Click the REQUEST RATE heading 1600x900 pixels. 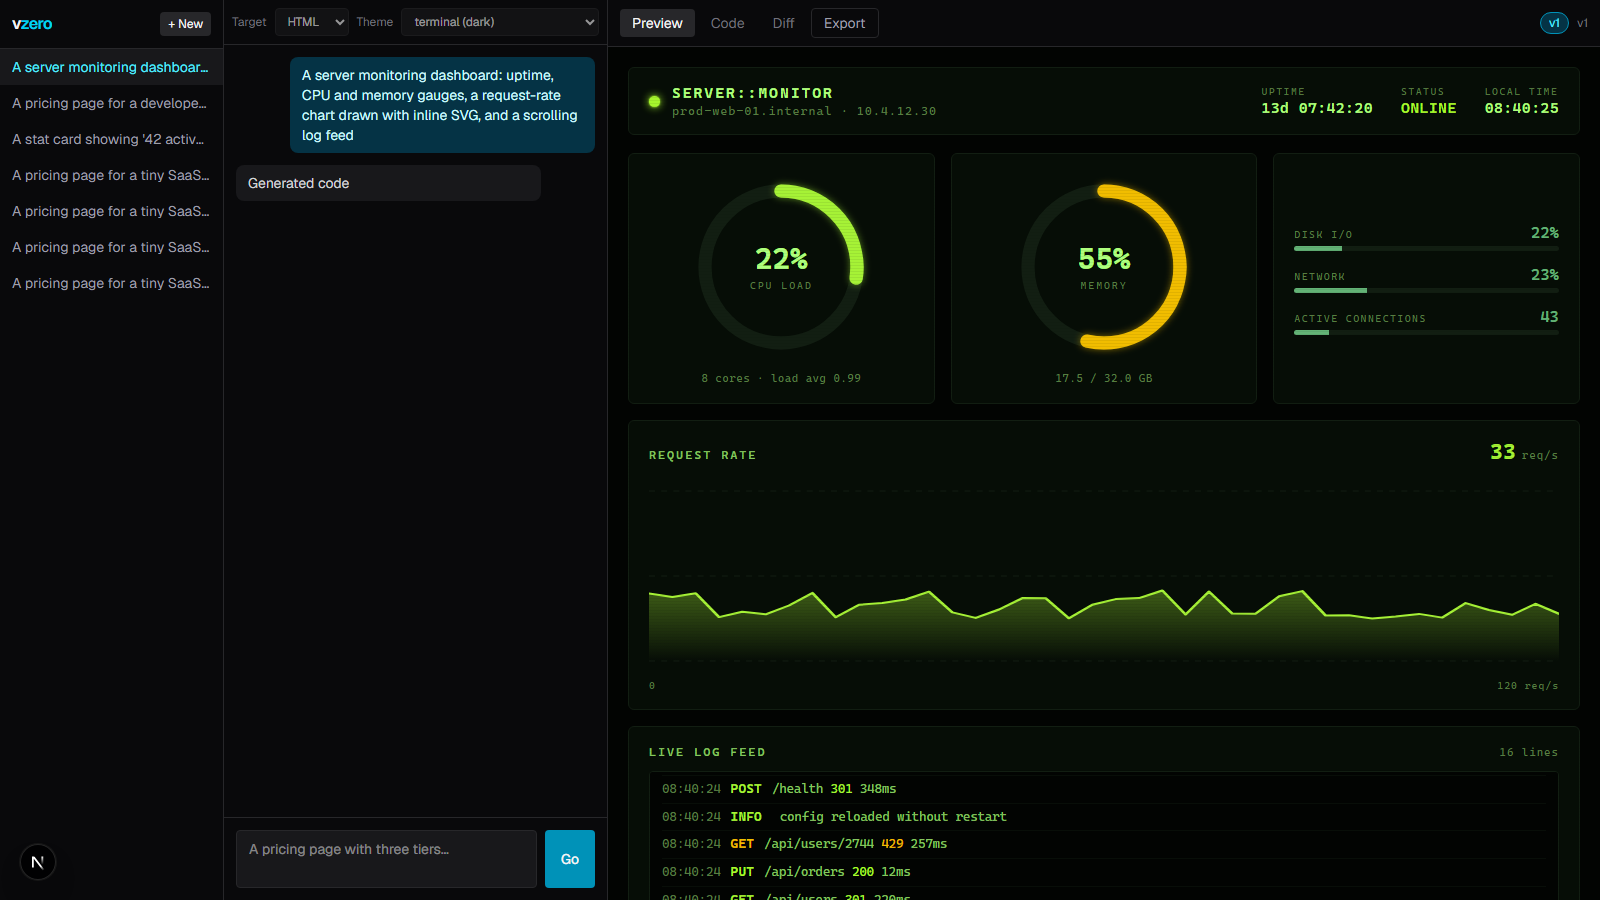tap(702, 455)
